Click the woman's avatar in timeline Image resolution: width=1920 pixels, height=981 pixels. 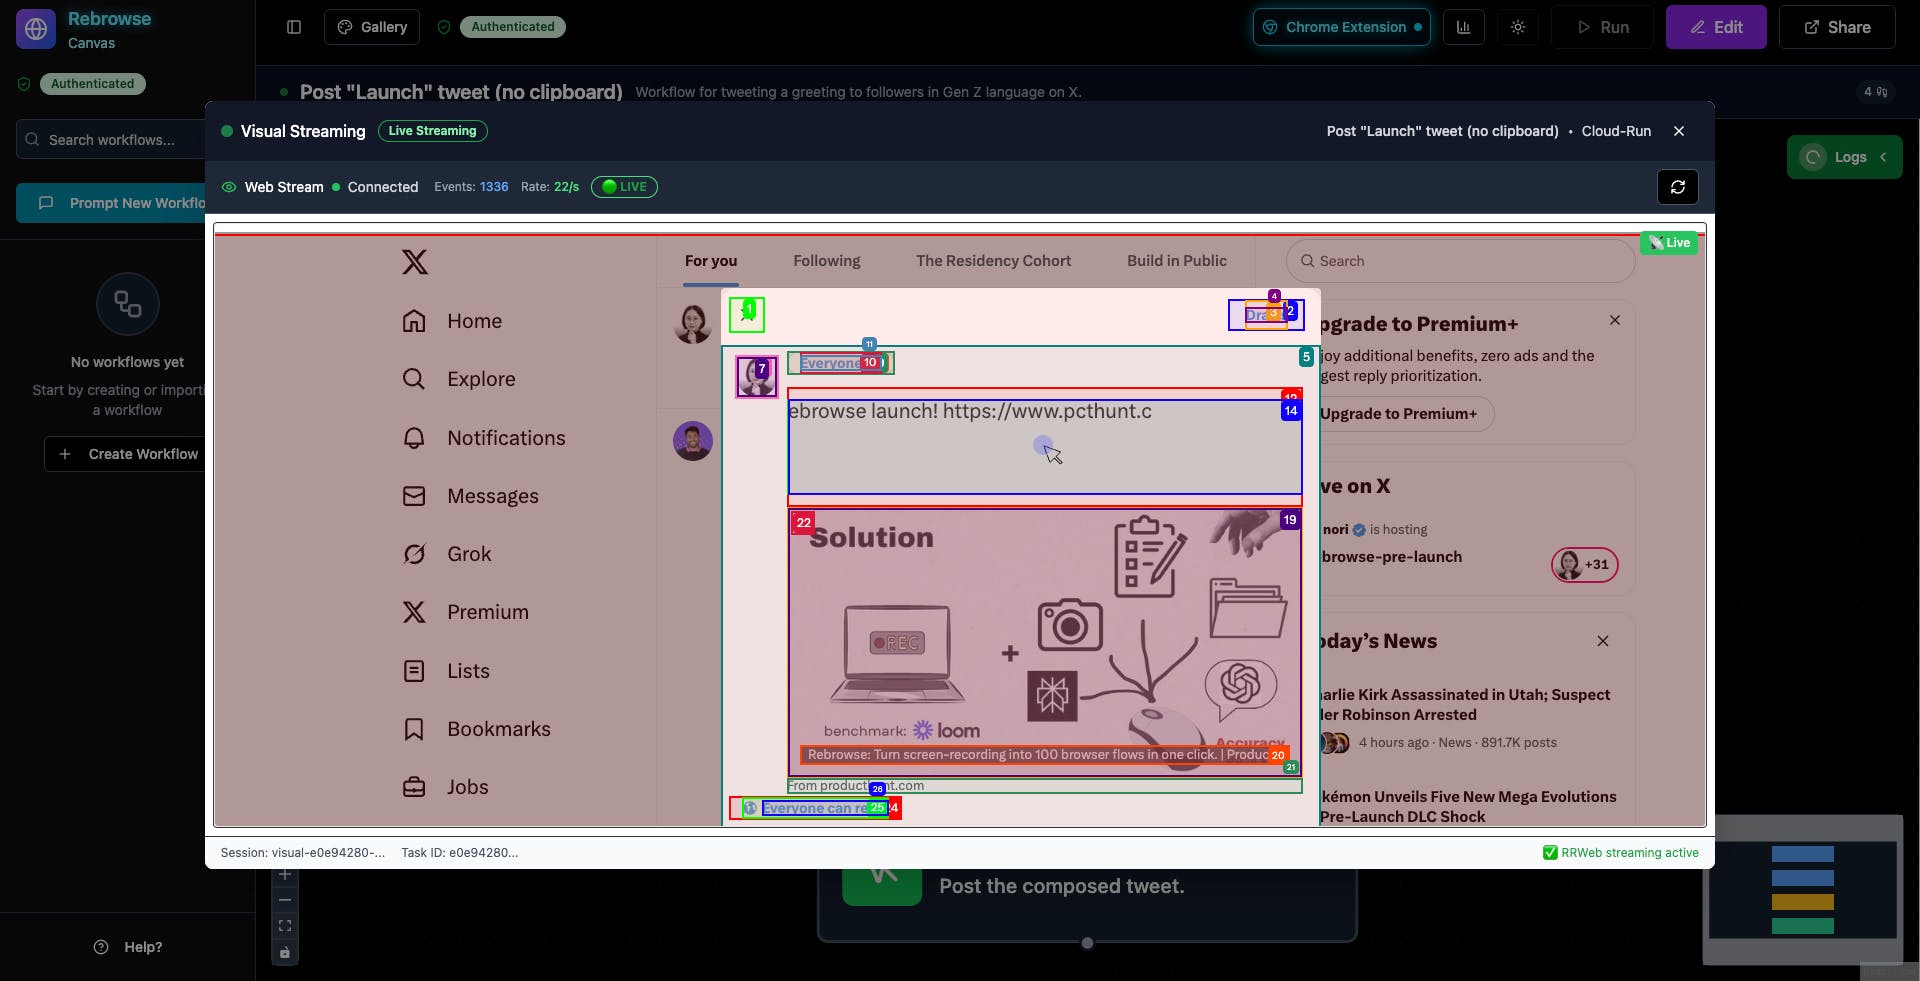point(692,324)
